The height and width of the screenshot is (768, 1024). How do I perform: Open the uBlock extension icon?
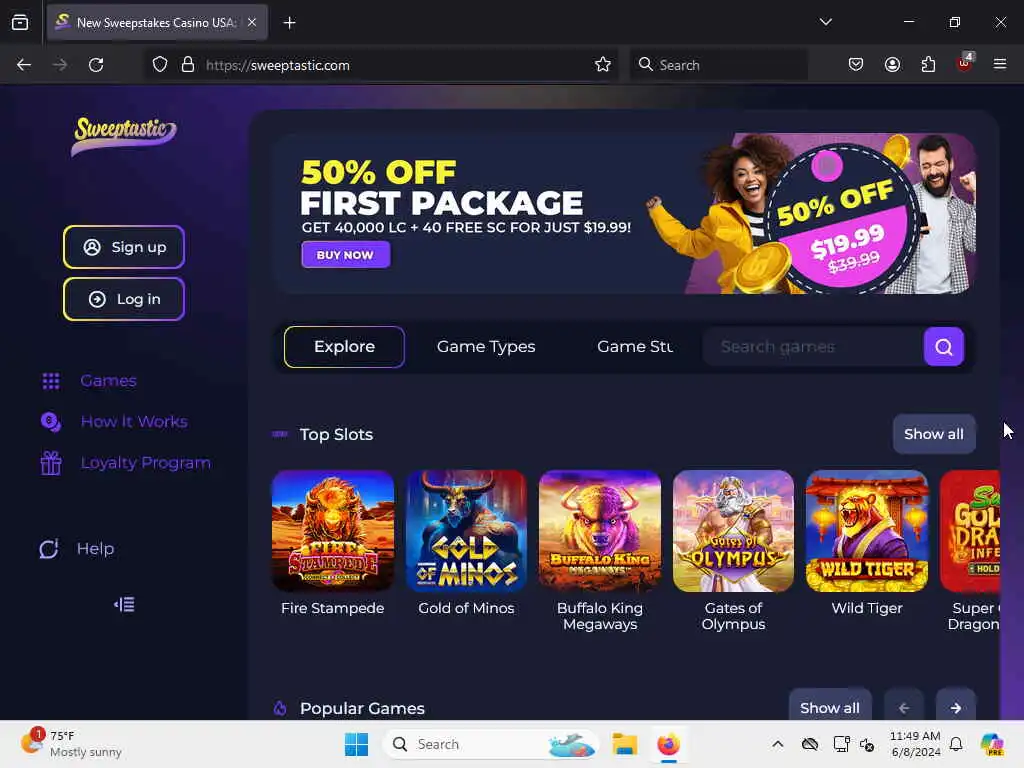965,63
